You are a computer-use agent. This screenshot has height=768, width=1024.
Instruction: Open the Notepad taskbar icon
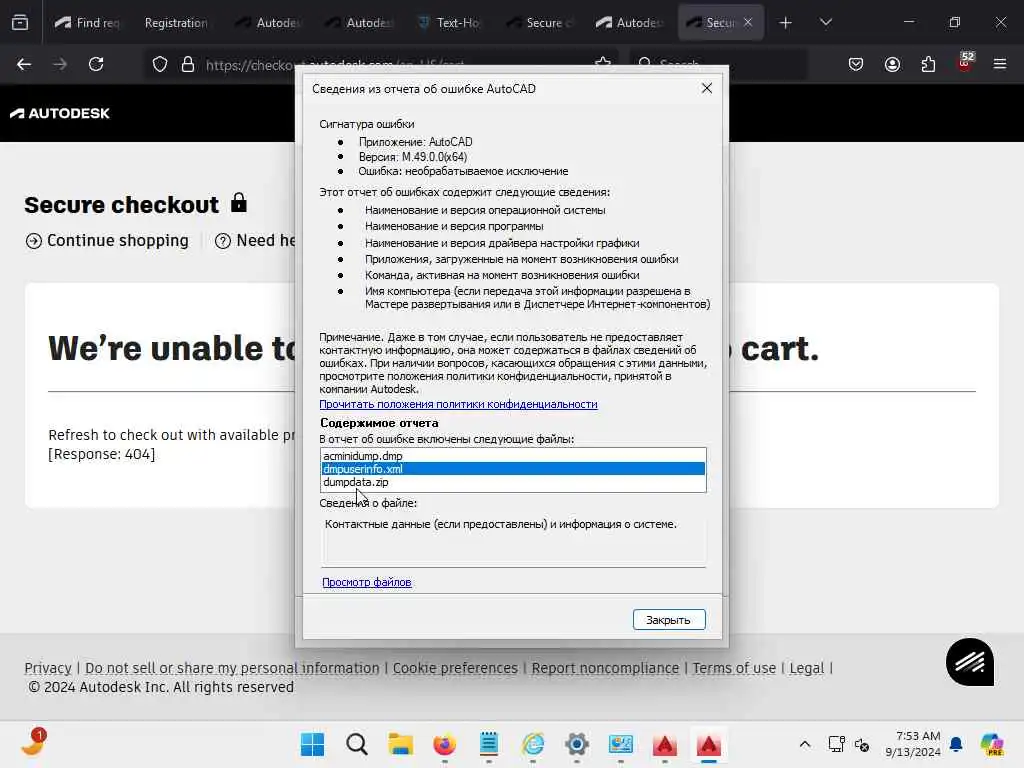(x=488, y=744)
